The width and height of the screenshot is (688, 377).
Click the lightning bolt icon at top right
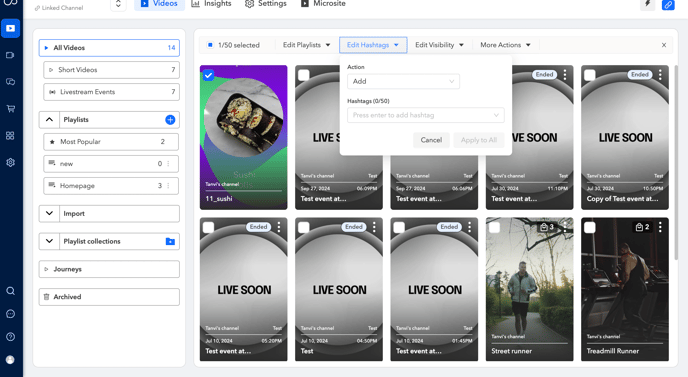[x=647, y=4]
